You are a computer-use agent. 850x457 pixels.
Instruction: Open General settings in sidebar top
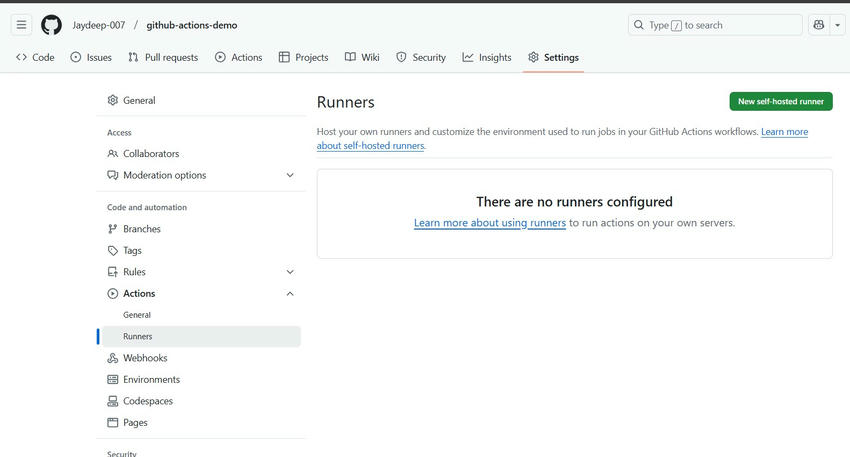[201, 100]
